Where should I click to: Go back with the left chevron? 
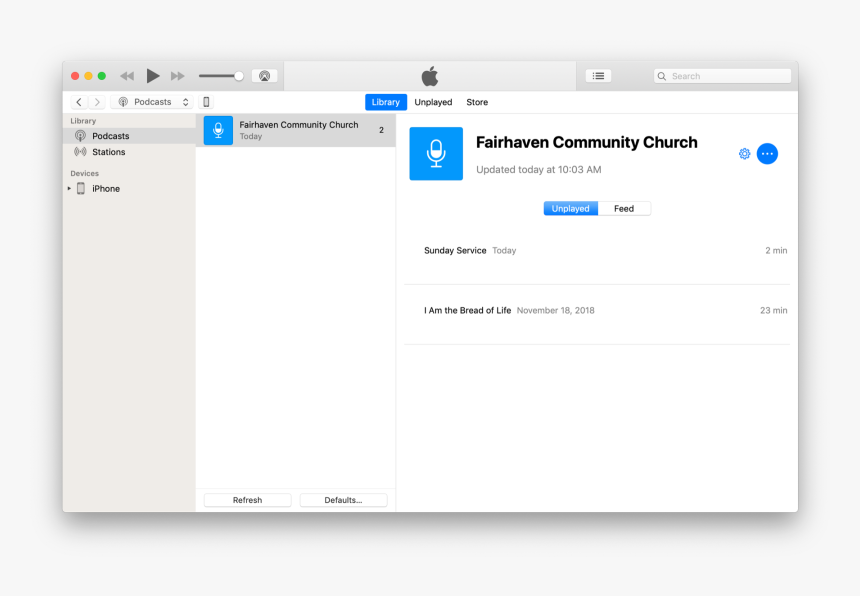(79, 102)
